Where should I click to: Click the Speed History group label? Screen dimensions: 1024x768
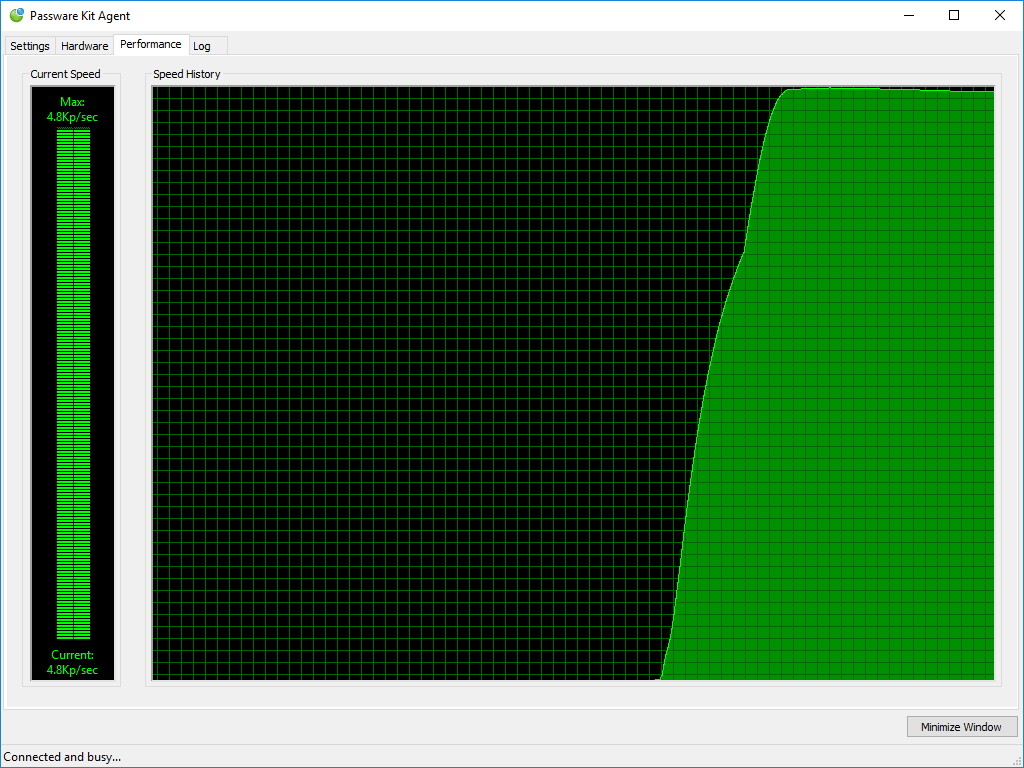point(186,74)
